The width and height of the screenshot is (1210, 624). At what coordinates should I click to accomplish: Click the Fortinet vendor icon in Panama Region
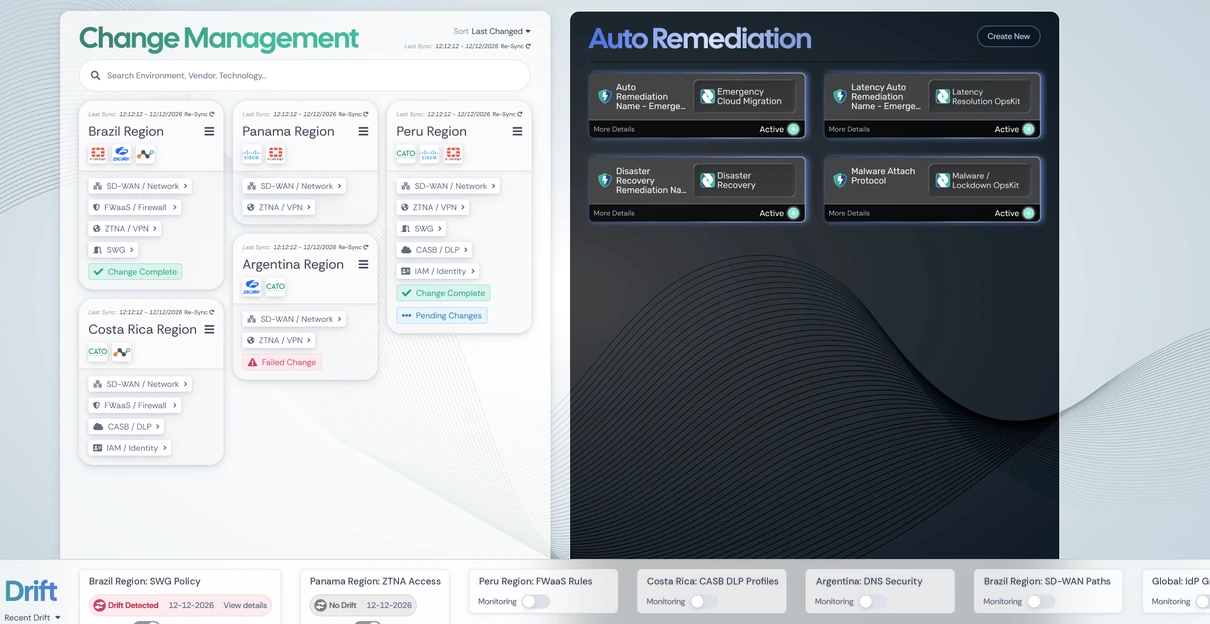tap(276, 154)
